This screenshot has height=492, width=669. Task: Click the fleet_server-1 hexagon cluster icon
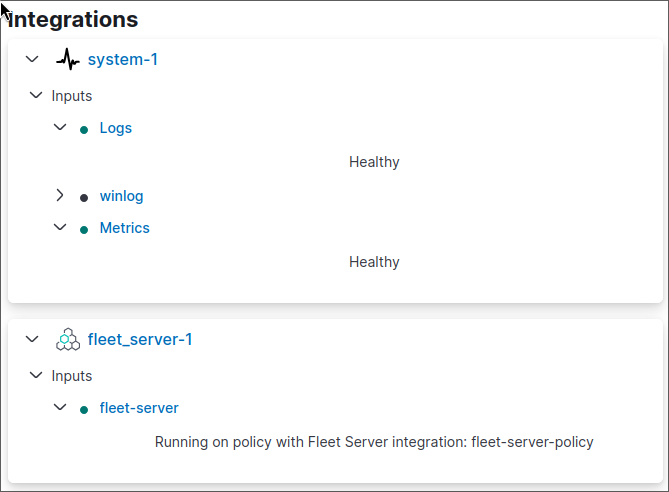[x=67, y=340]
